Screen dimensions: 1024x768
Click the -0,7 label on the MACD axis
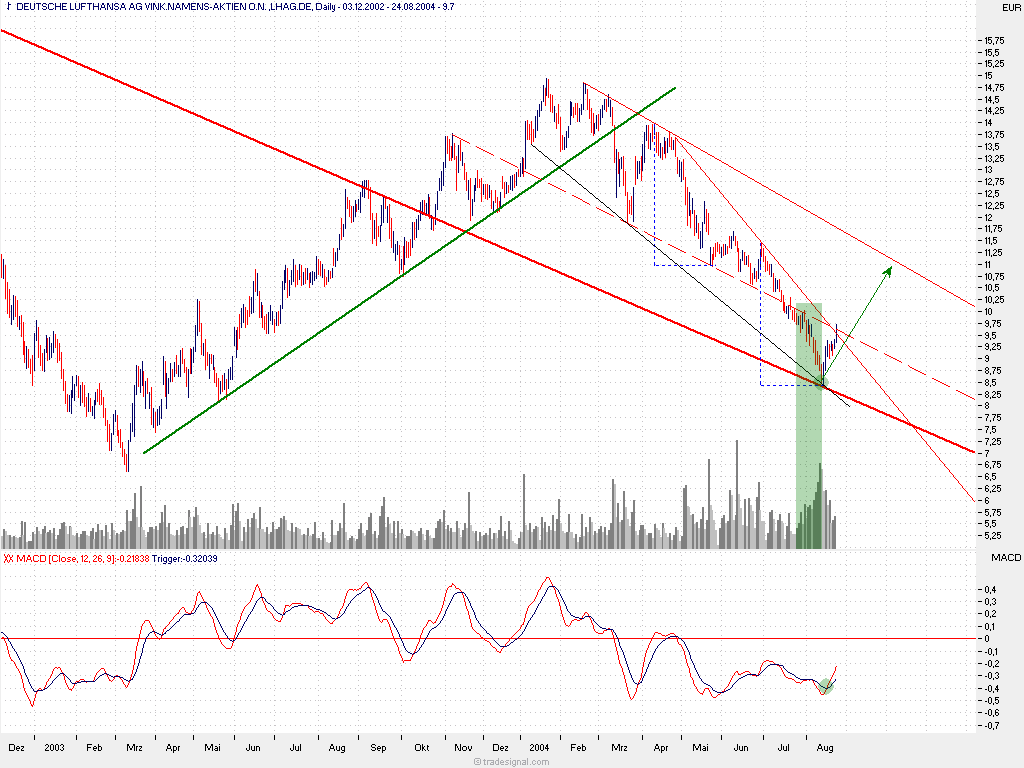tap(991, 725)
